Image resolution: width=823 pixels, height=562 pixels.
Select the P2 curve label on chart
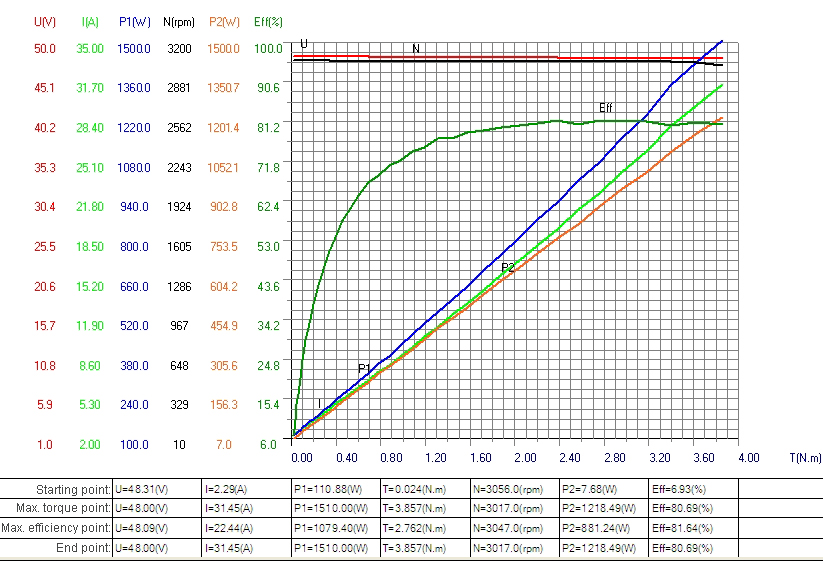[508, 267]
